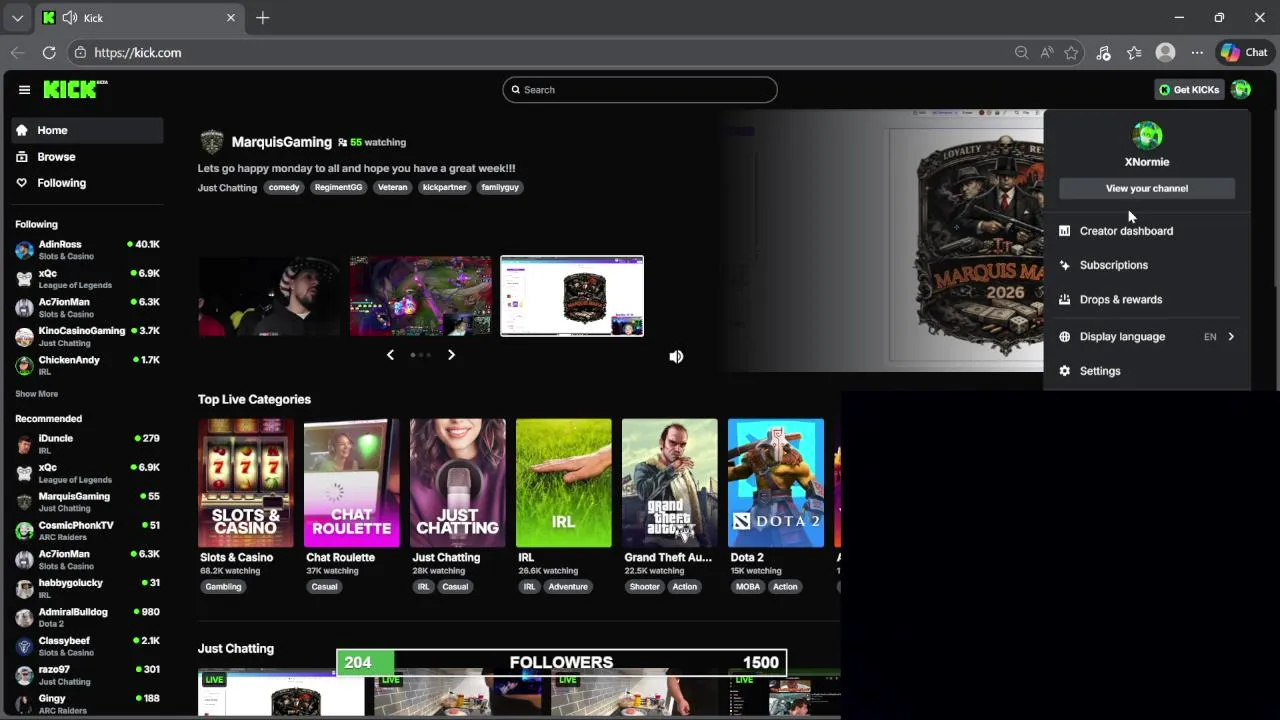This screenshot has width=1280, height=720.
Task: Select Shooter tag under Grand Theft Auto
Action: (x=644, y=587)
